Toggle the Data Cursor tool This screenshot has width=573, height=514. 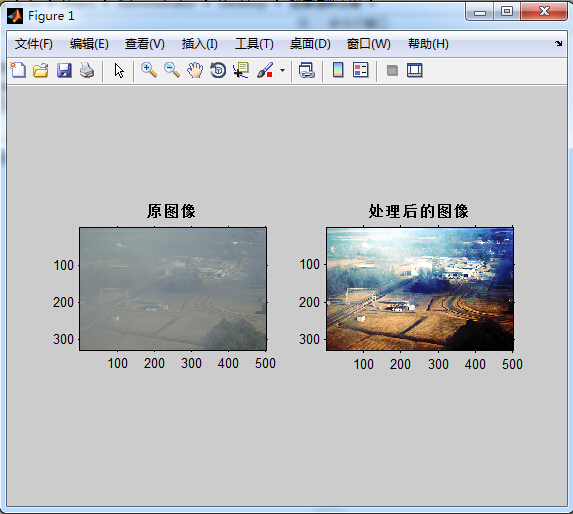[x=241, y=70]
